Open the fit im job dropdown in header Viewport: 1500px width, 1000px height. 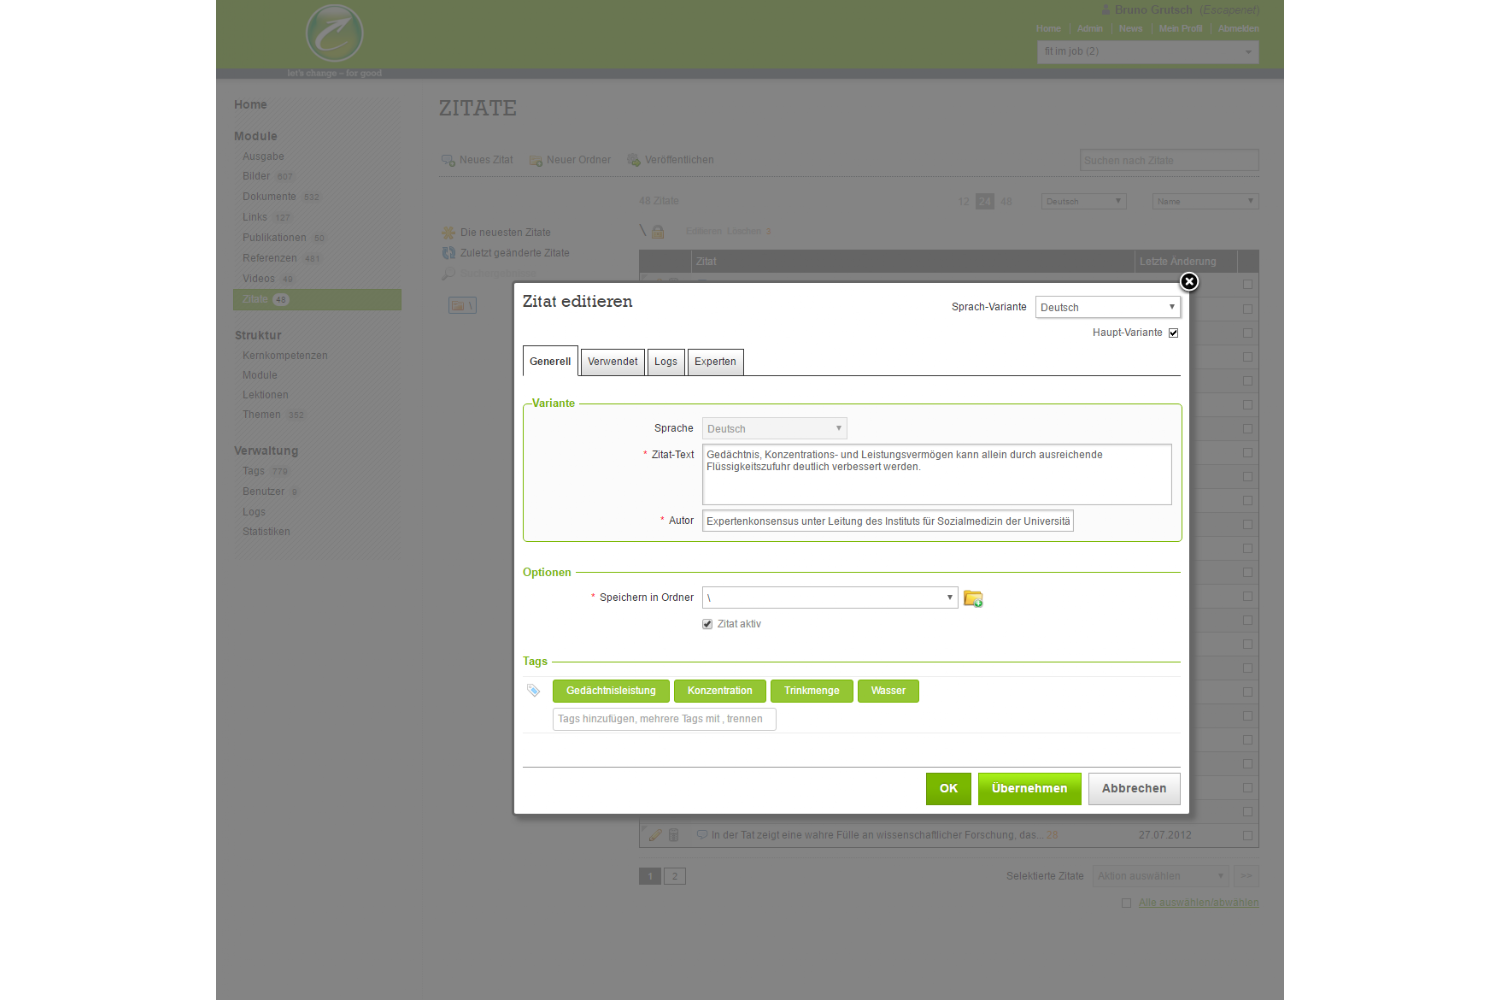tap(1147, 52)
